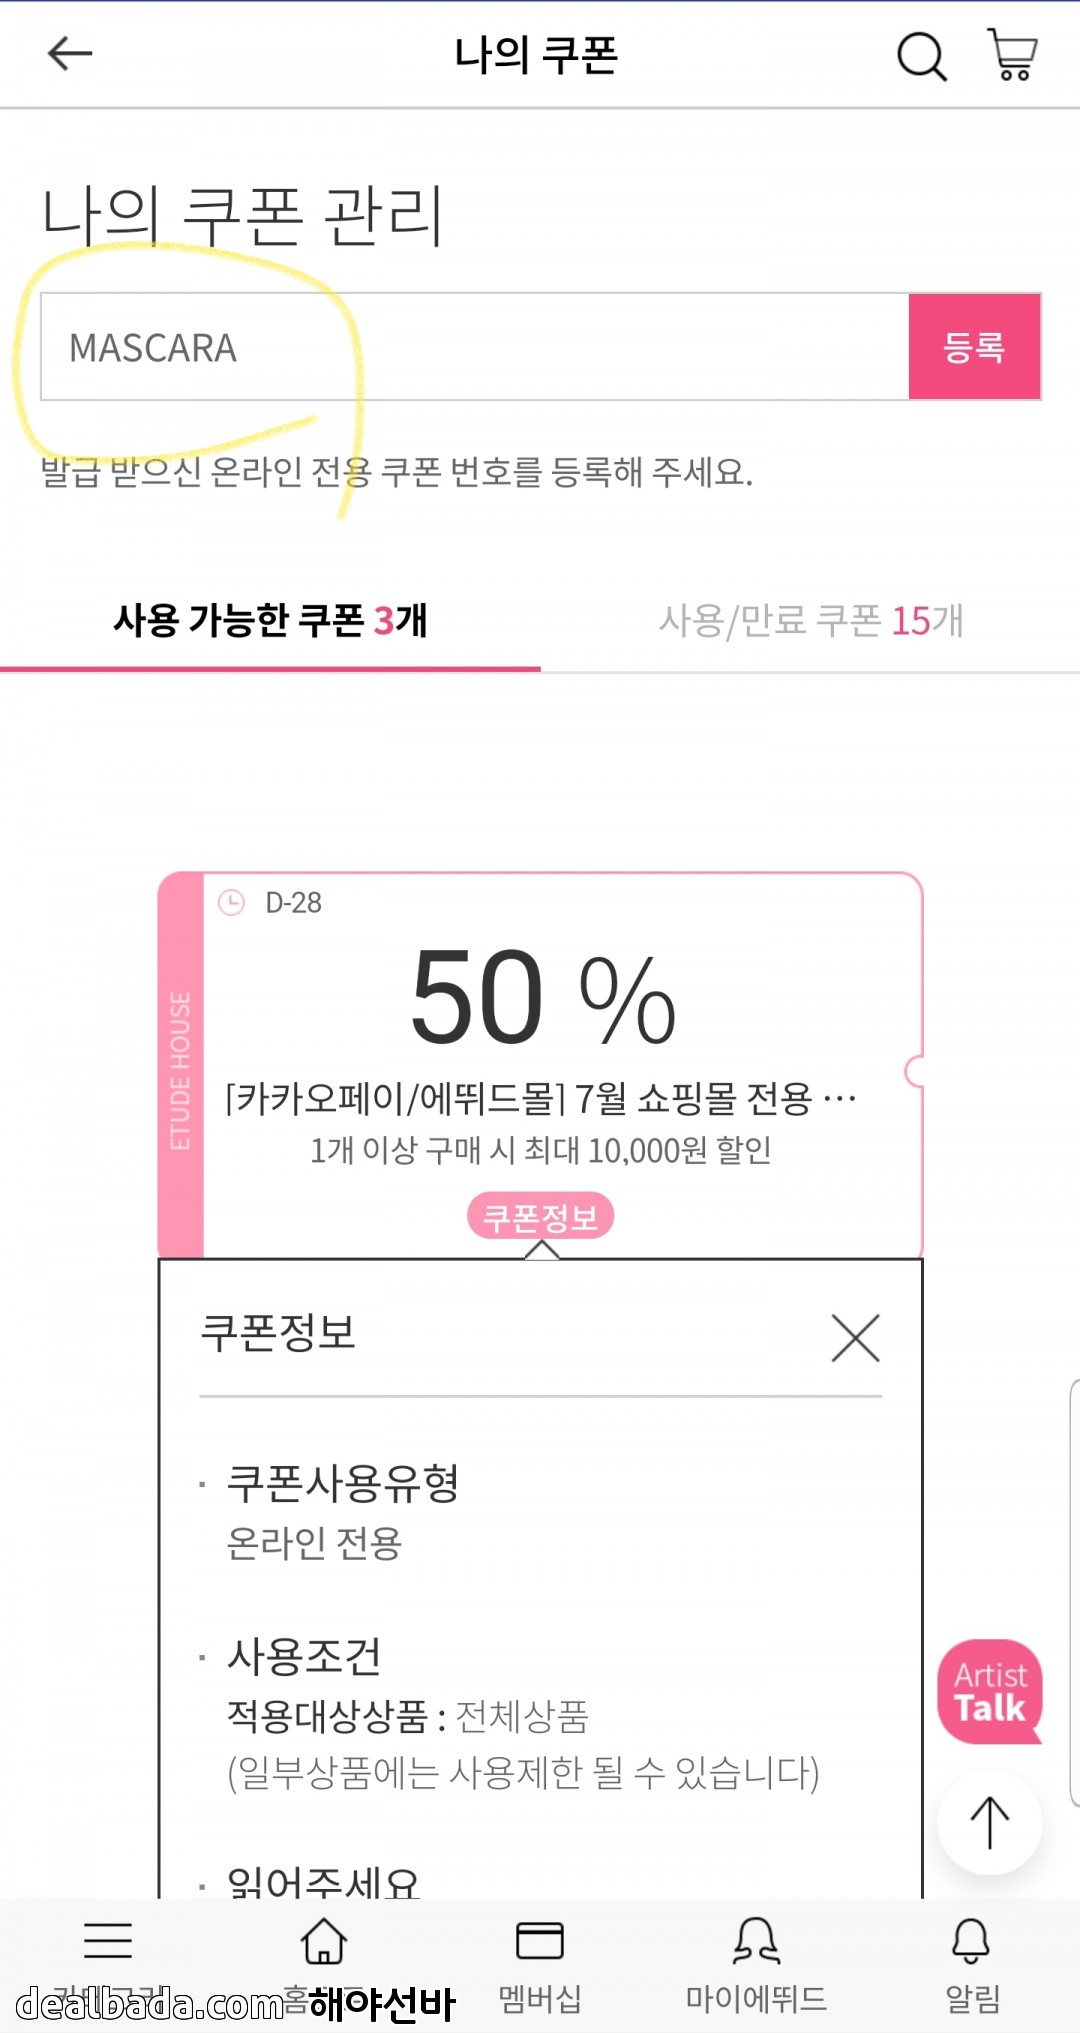Viewport: 1080px width, 2033px height.
Task: Open the shopping cart
Action: [1012, 54]
